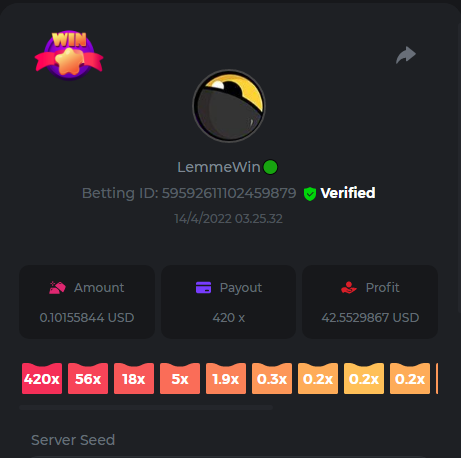Select the 18x multiplier chip
Viewport: 461px width, 458px height.
click(134, 379)
